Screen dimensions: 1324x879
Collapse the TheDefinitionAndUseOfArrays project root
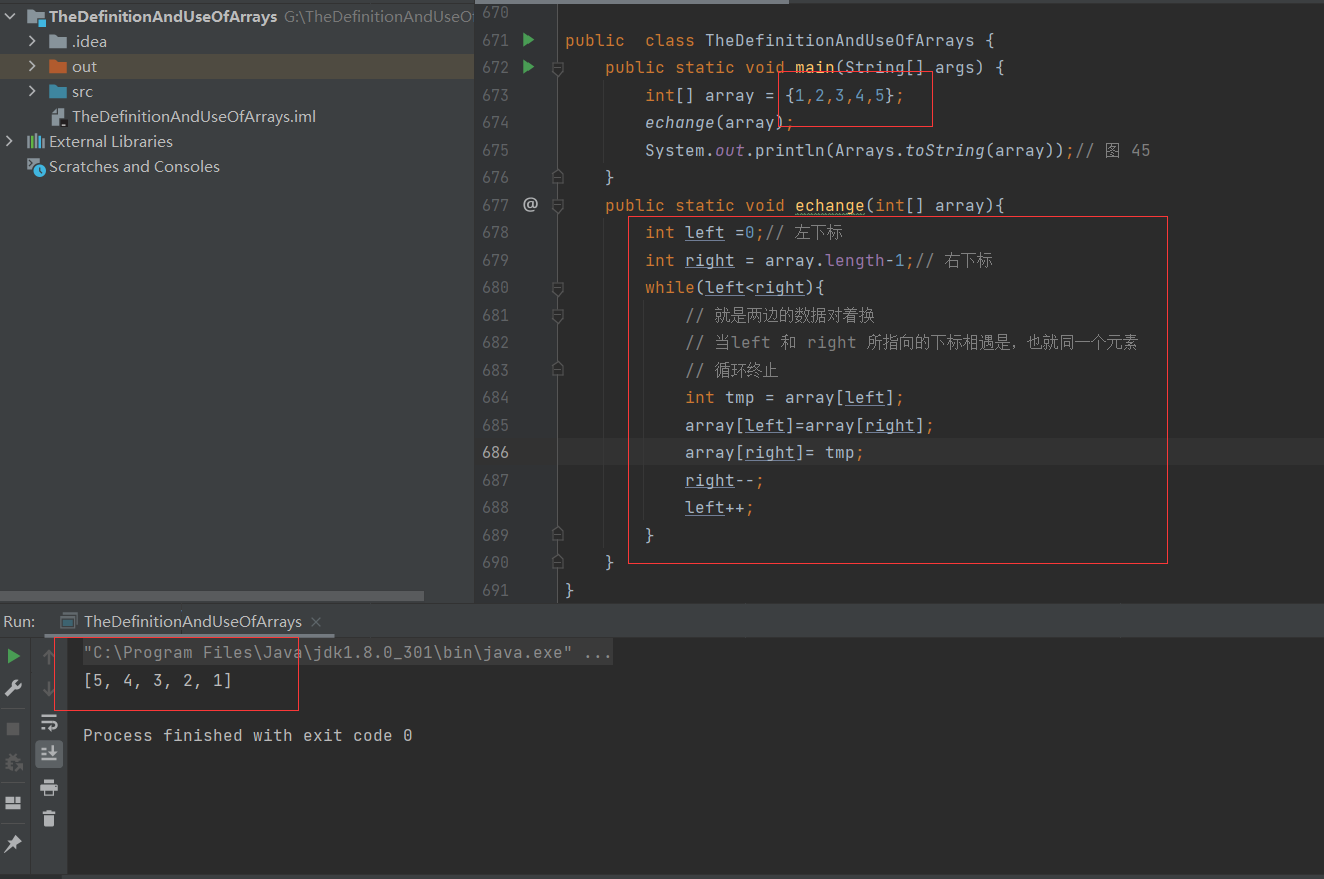click(x=10, y=16)
